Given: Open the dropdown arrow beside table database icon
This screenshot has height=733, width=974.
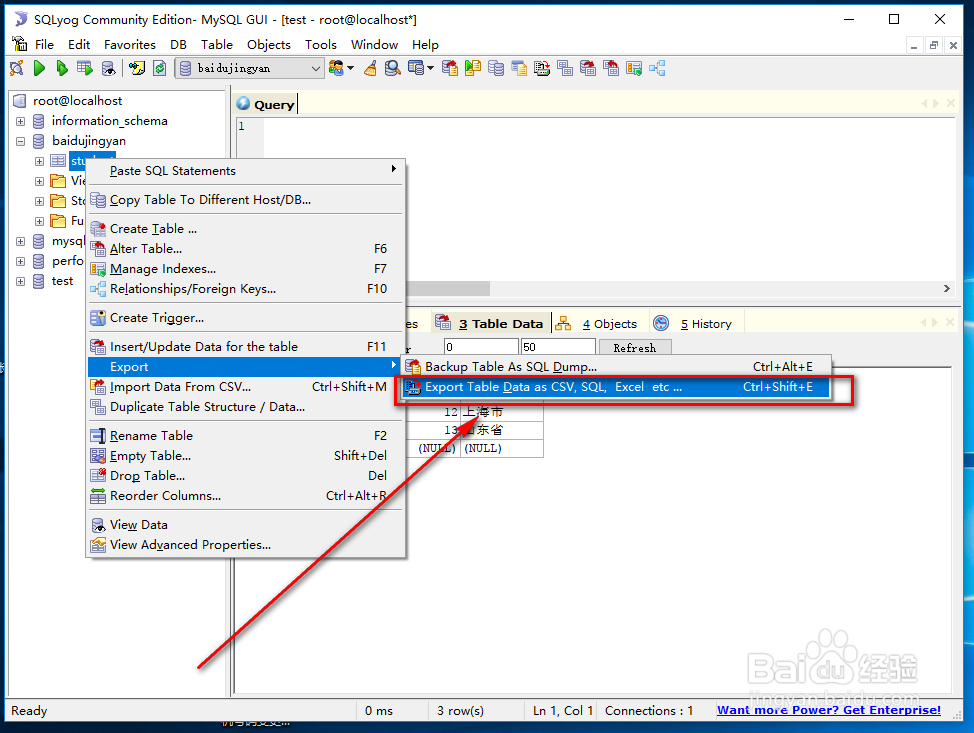Looking at the screenshot, I should (x=430, y=68).
